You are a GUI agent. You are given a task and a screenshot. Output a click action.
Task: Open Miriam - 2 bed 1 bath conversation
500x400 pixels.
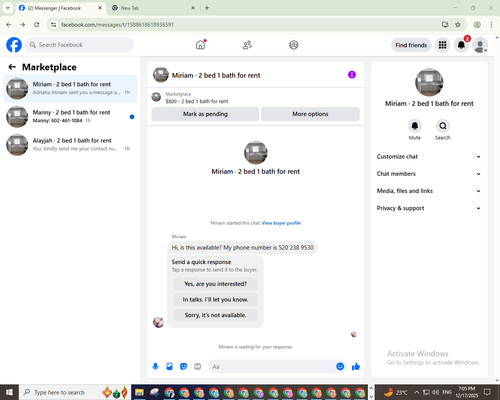tap(70, 89)
